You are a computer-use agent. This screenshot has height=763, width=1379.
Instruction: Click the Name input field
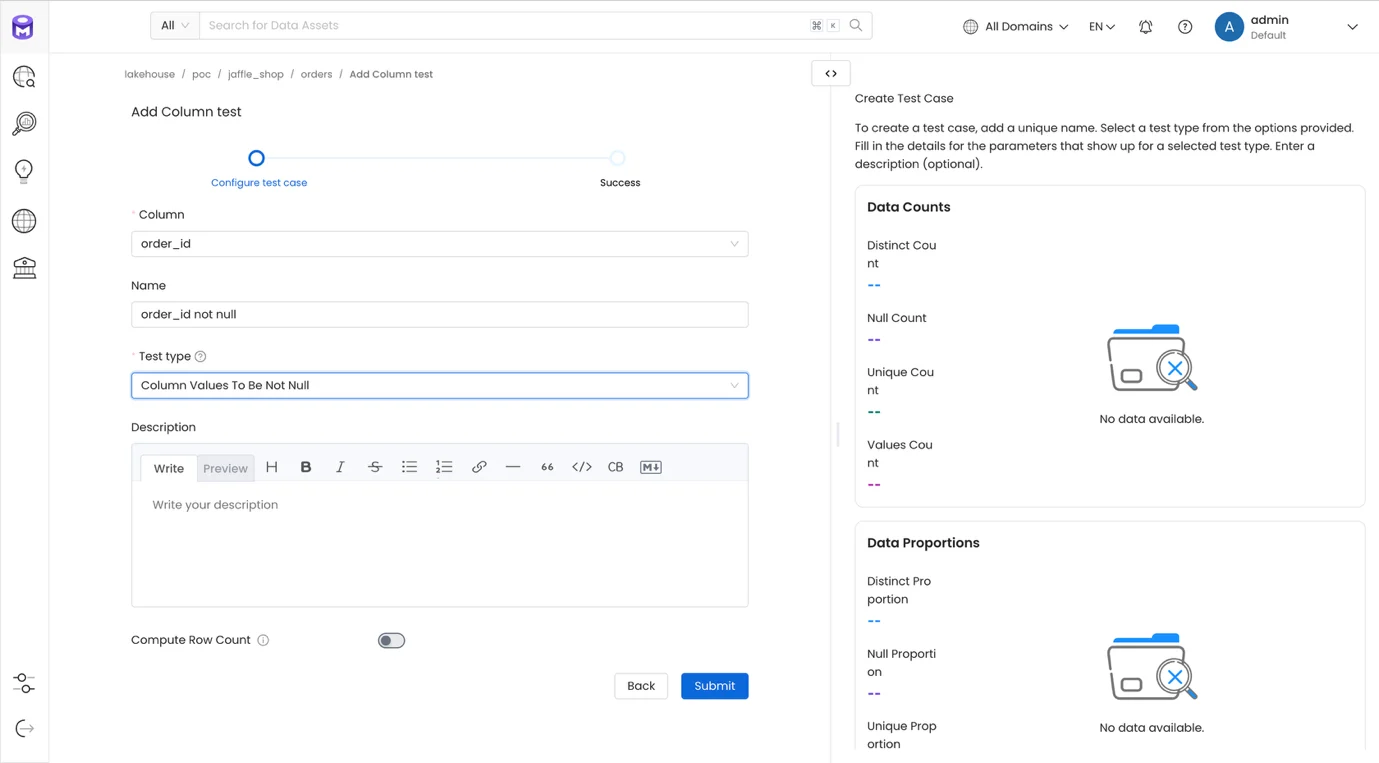[439, 314]
